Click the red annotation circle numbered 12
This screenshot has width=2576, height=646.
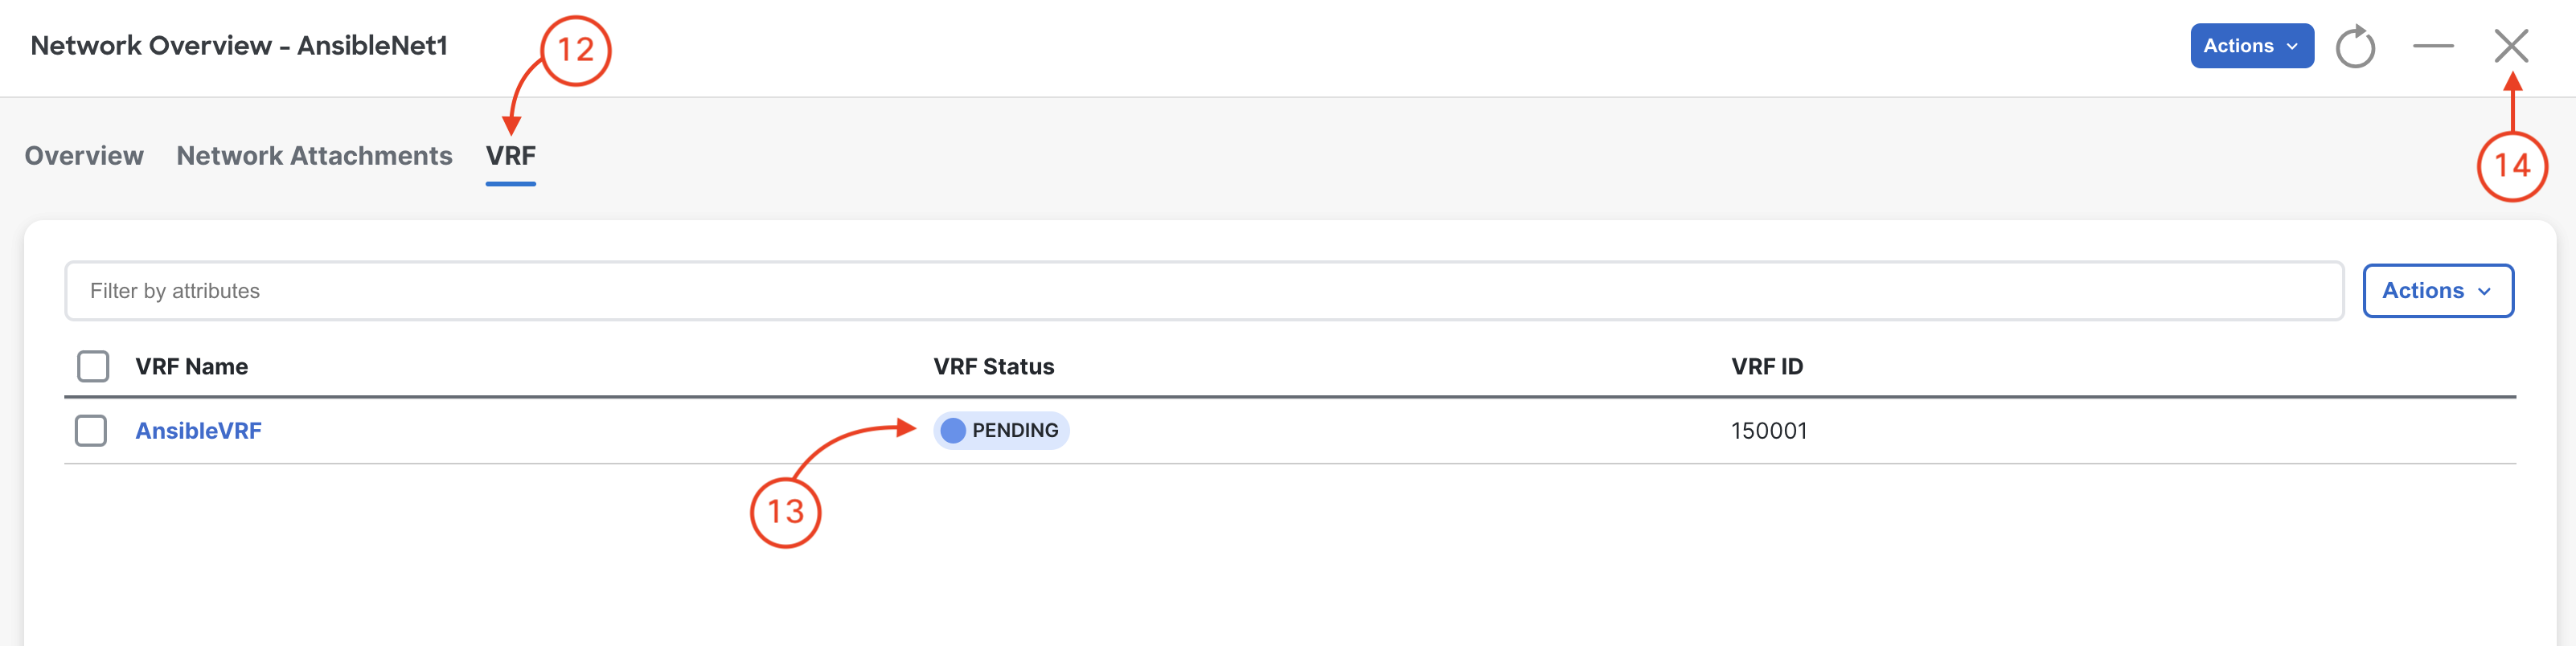coord(575,50)
